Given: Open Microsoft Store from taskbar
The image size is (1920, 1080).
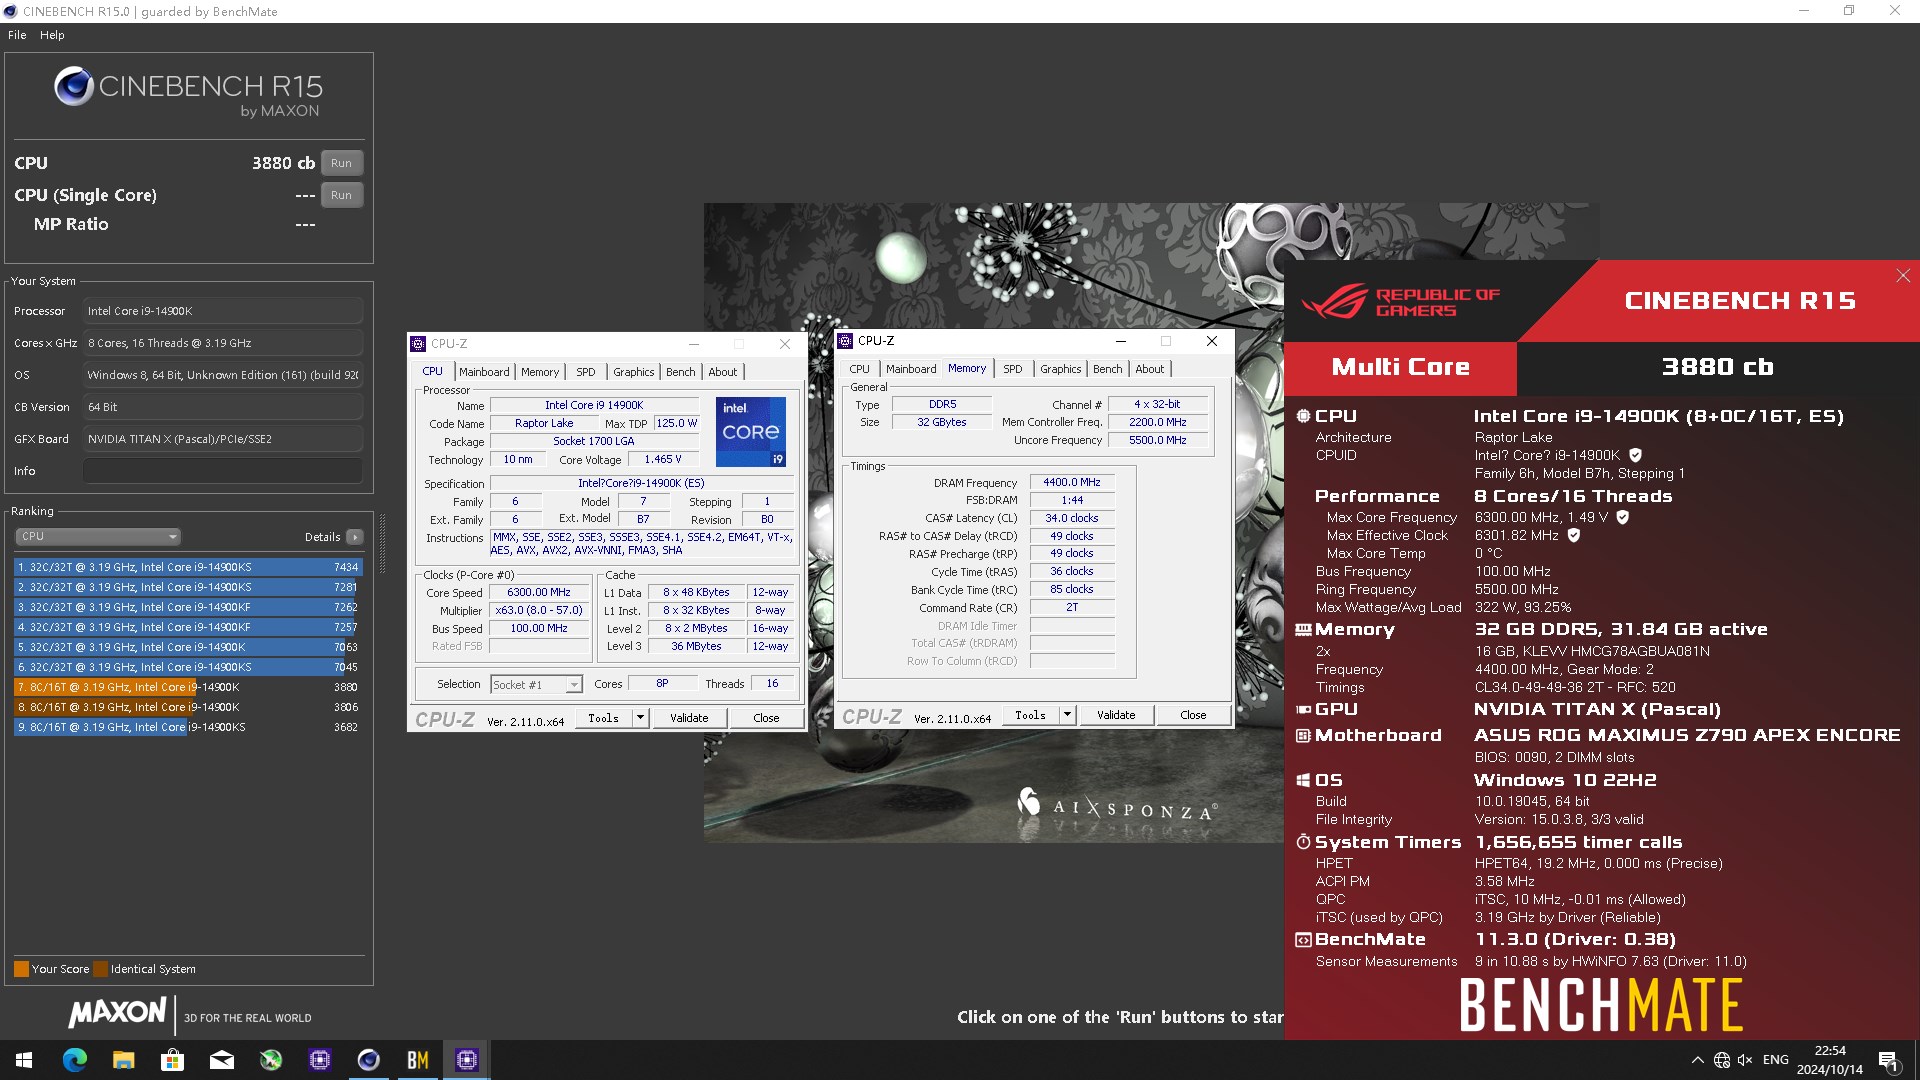Looking at the screenshot, I should 172,1060.
